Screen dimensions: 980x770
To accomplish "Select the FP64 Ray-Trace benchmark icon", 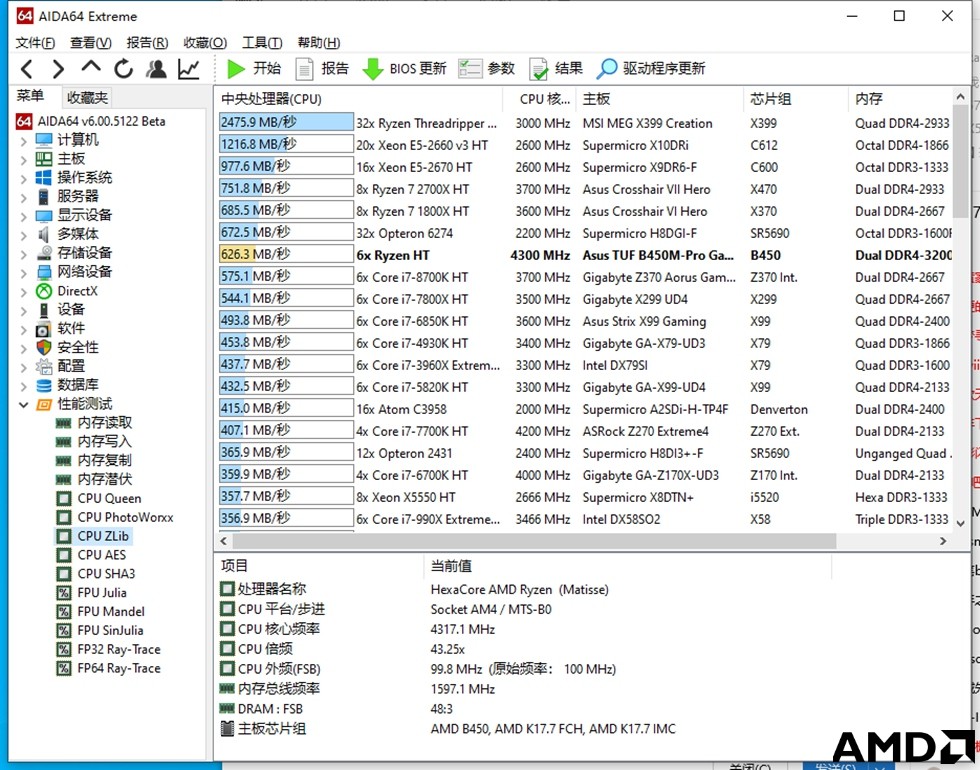I will [x=63, y=668].
